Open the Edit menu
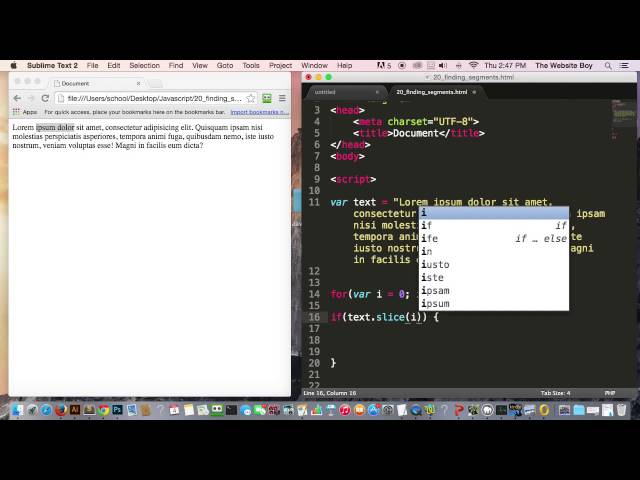Viewport: 640px width, 480px height. [113, 65]
